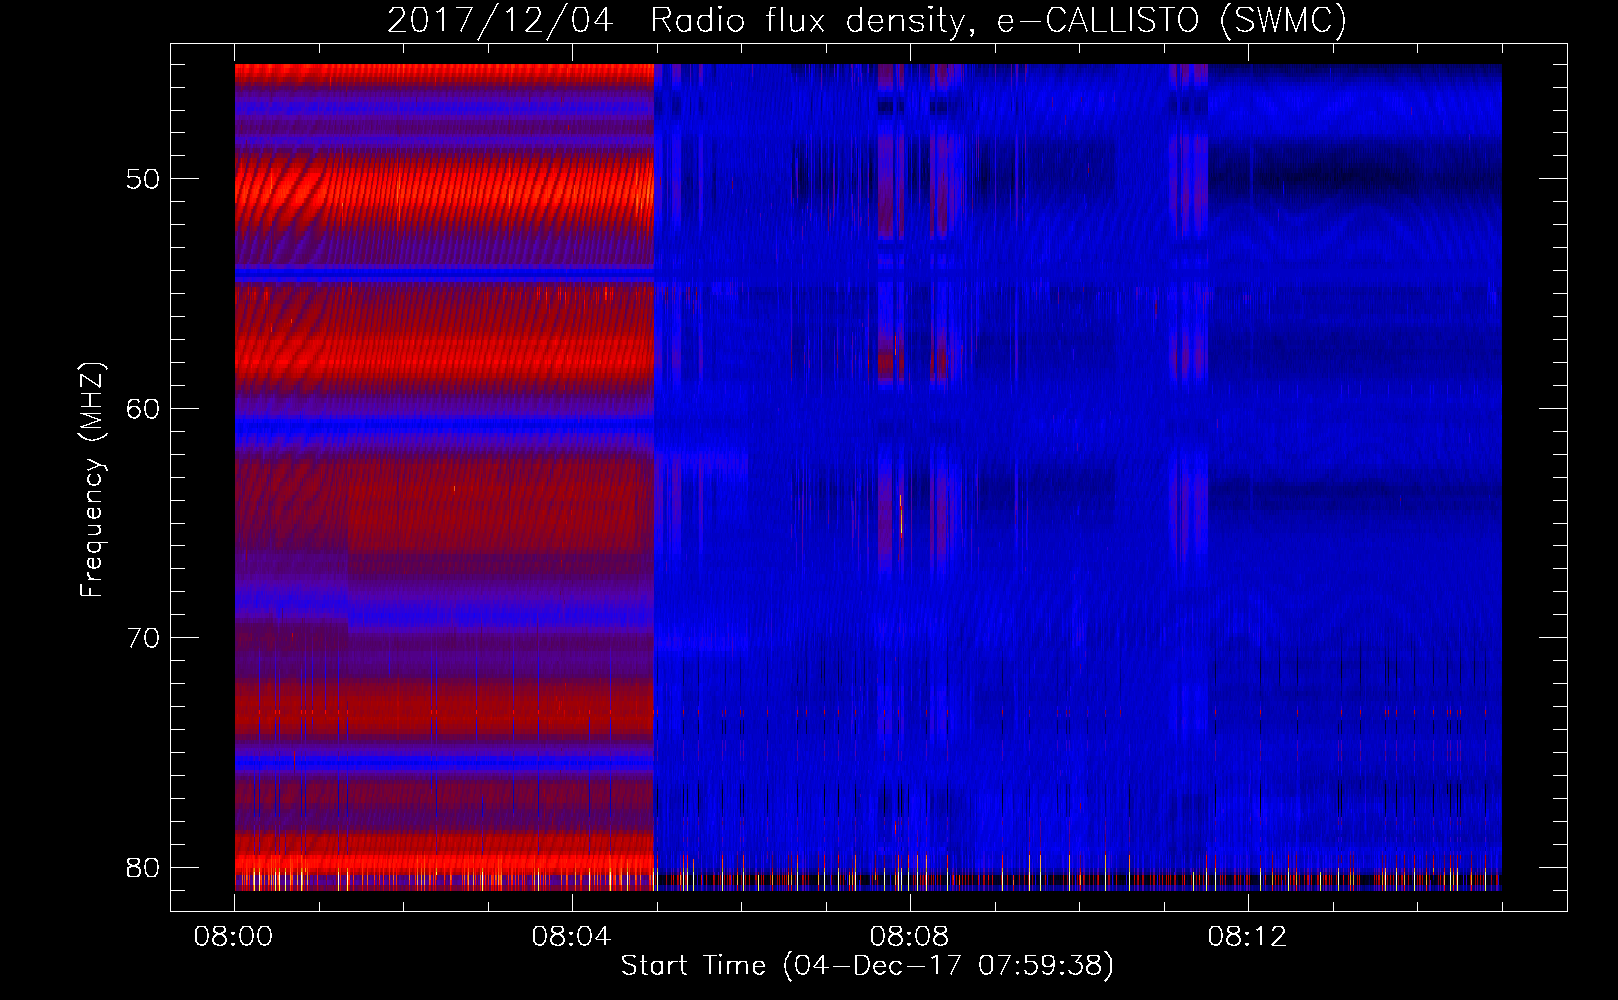Click the 80 frequency tick label
The width and height of the screenshot is (1618, 1000).
pyautogui.click(x=143, y=867)
